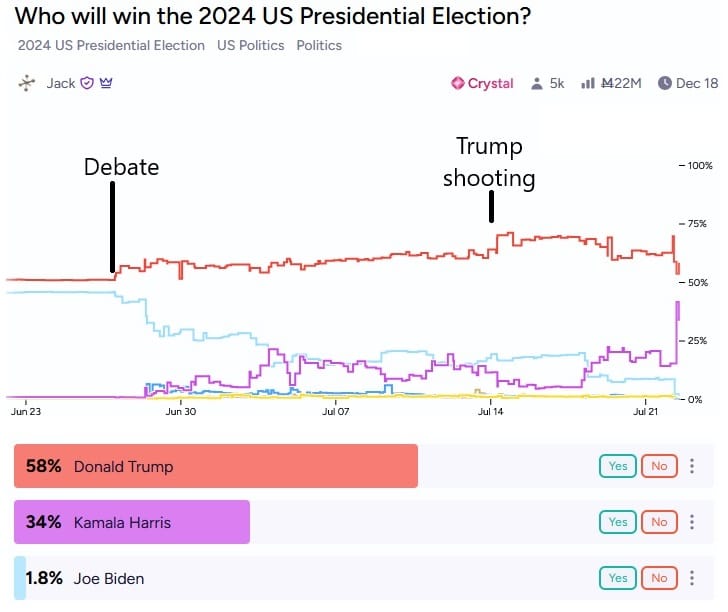Open more options for Kamala Harris

click(691, 522)
